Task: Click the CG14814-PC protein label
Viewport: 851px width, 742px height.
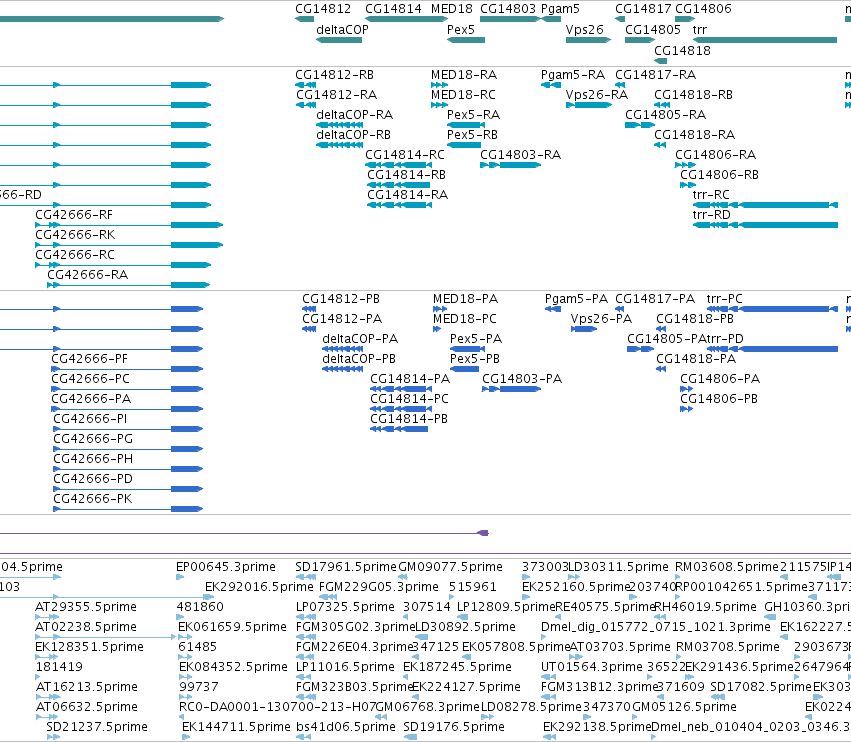Action: tap(409, 398)
